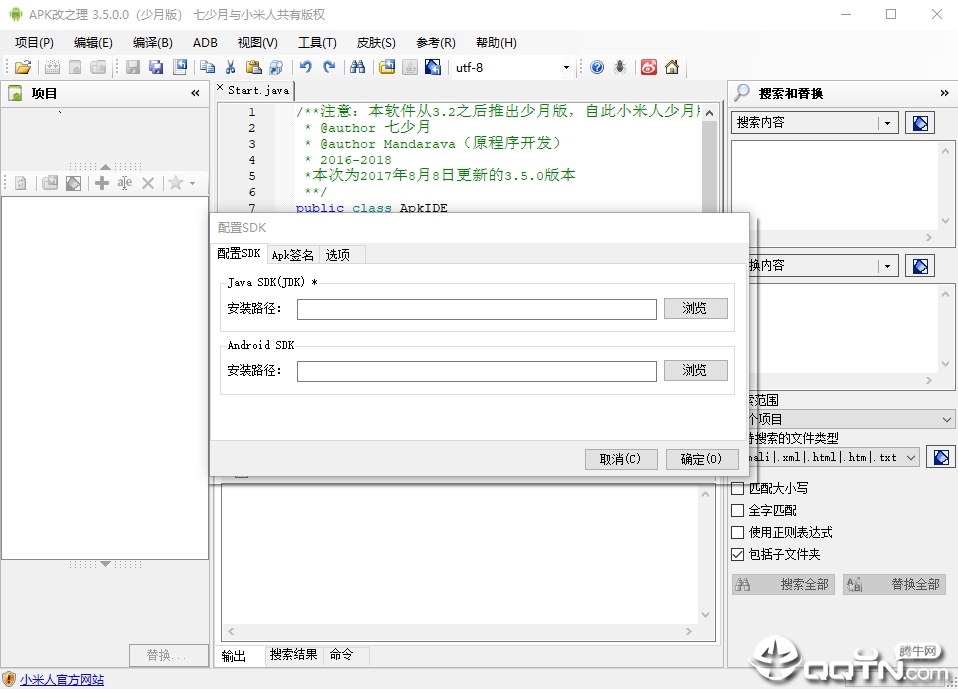Open the 工具(T) menu

[317, 42]
